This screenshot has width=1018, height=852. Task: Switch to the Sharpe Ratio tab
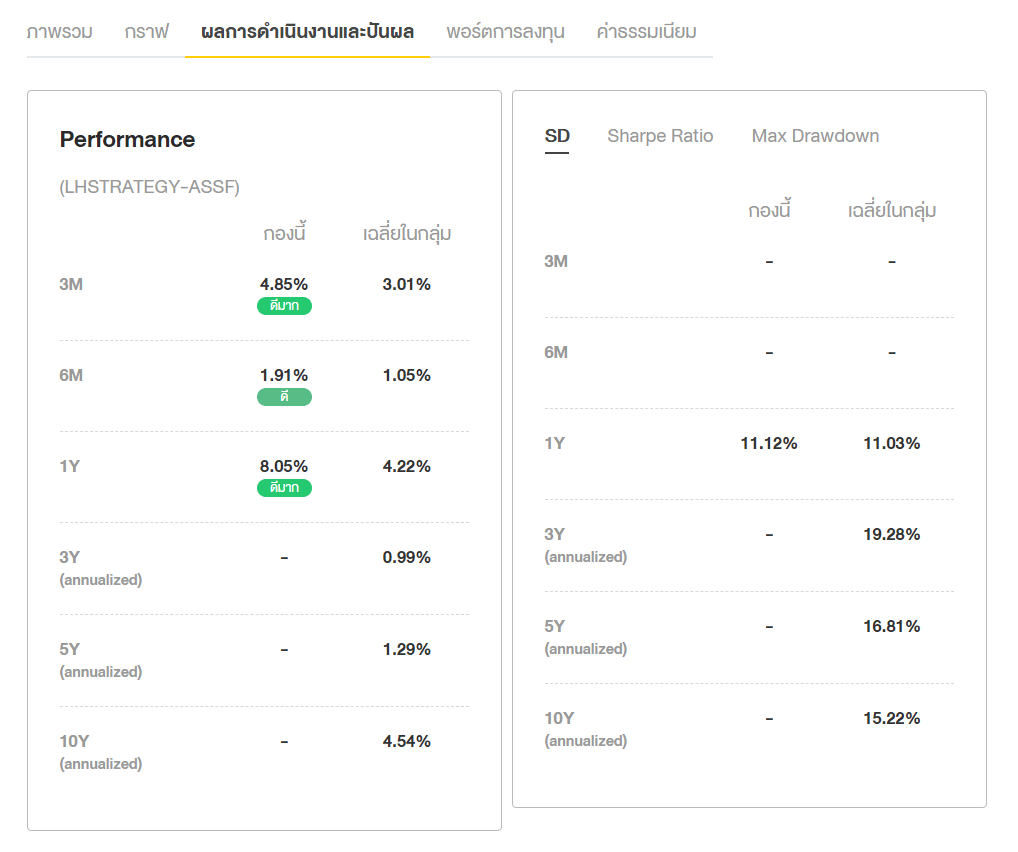(660, 136)
